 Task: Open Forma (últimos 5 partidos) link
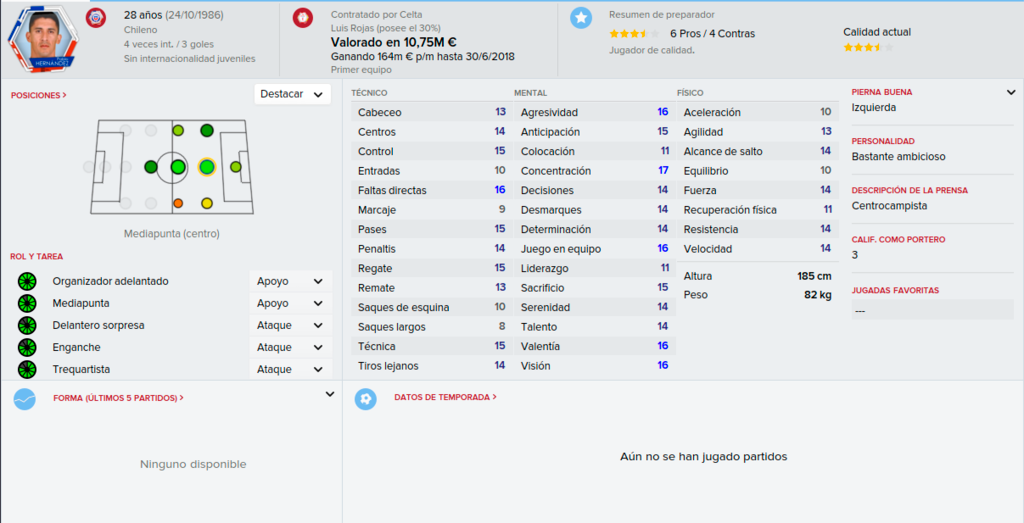coord(118,398)
